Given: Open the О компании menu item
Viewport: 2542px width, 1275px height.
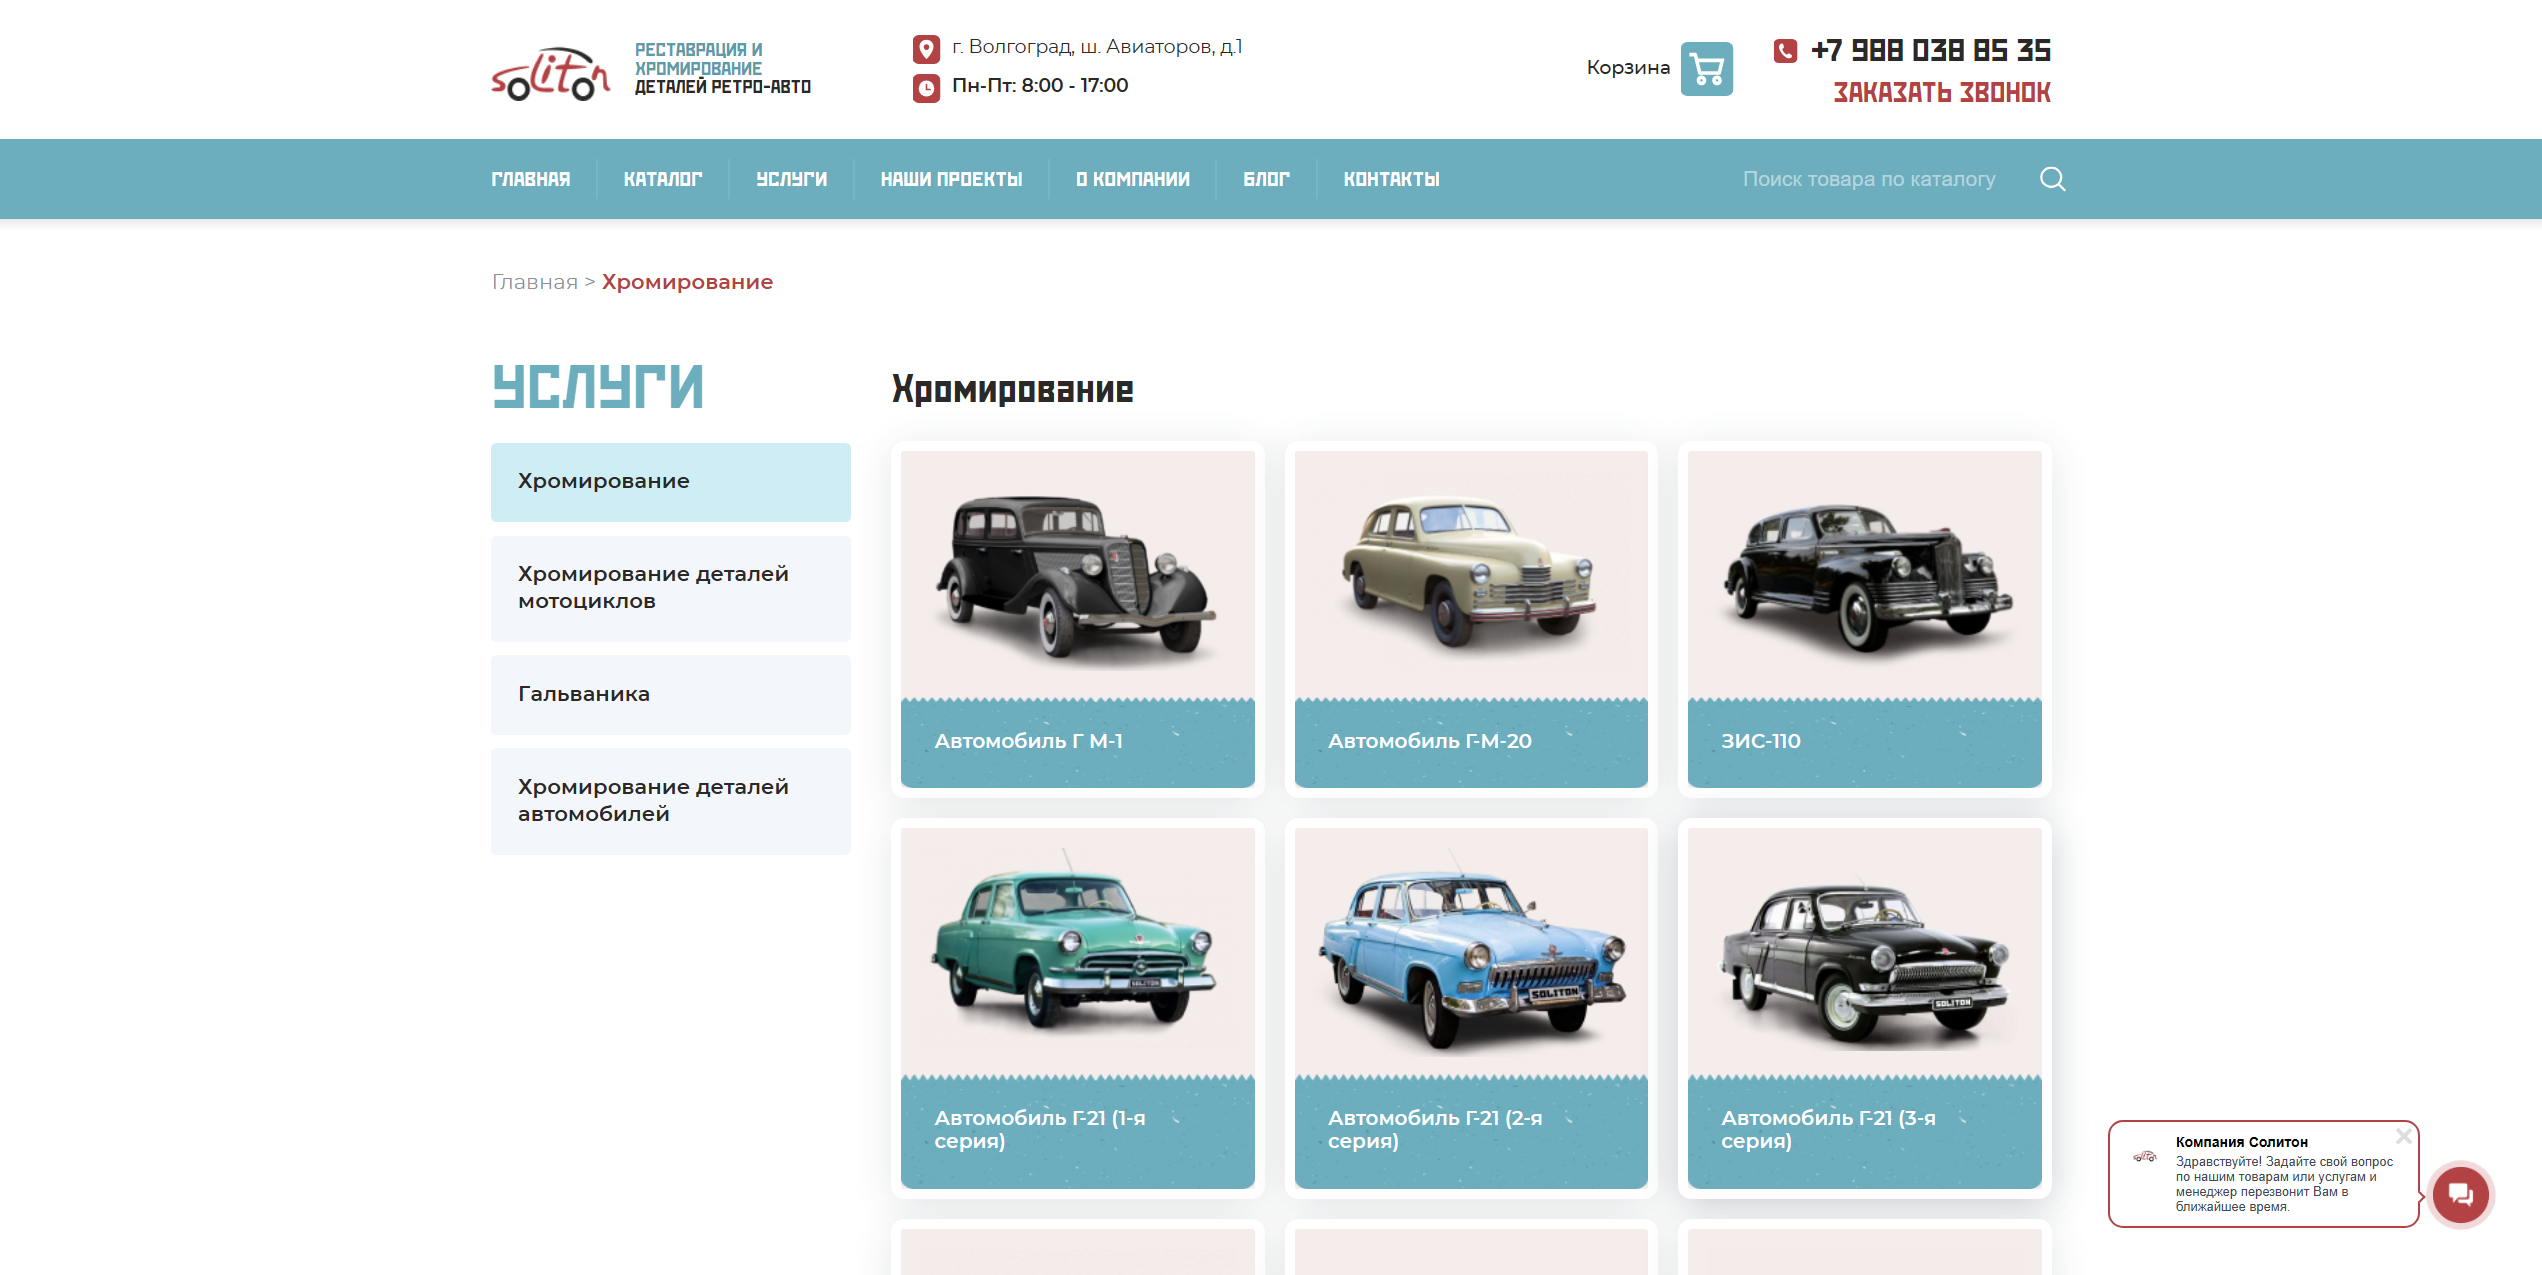Looking at the screenshot, I should click(x=1132, y=179).
